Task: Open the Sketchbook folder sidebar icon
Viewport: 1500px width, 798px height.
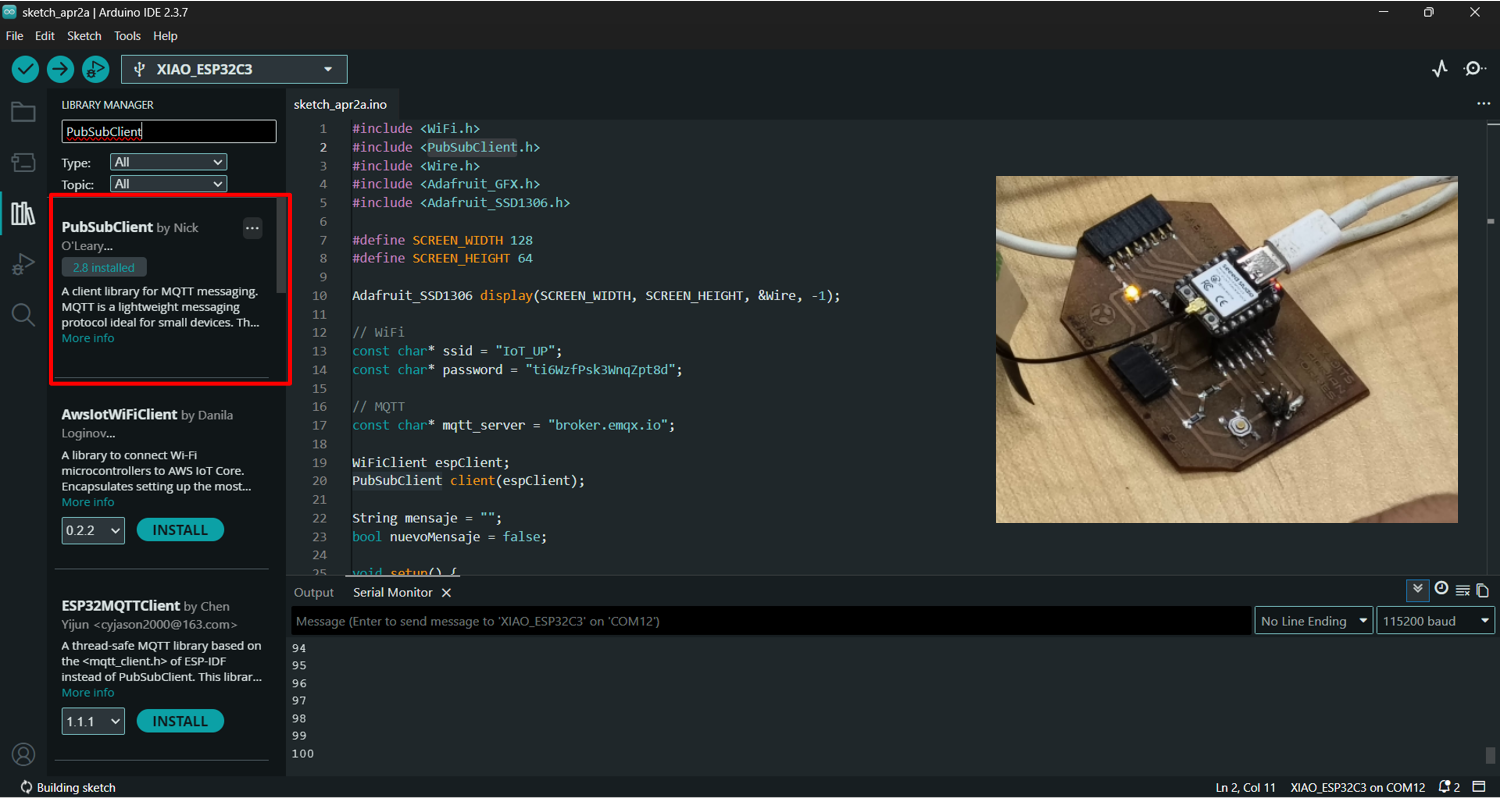Action: (x=23, y=111)
